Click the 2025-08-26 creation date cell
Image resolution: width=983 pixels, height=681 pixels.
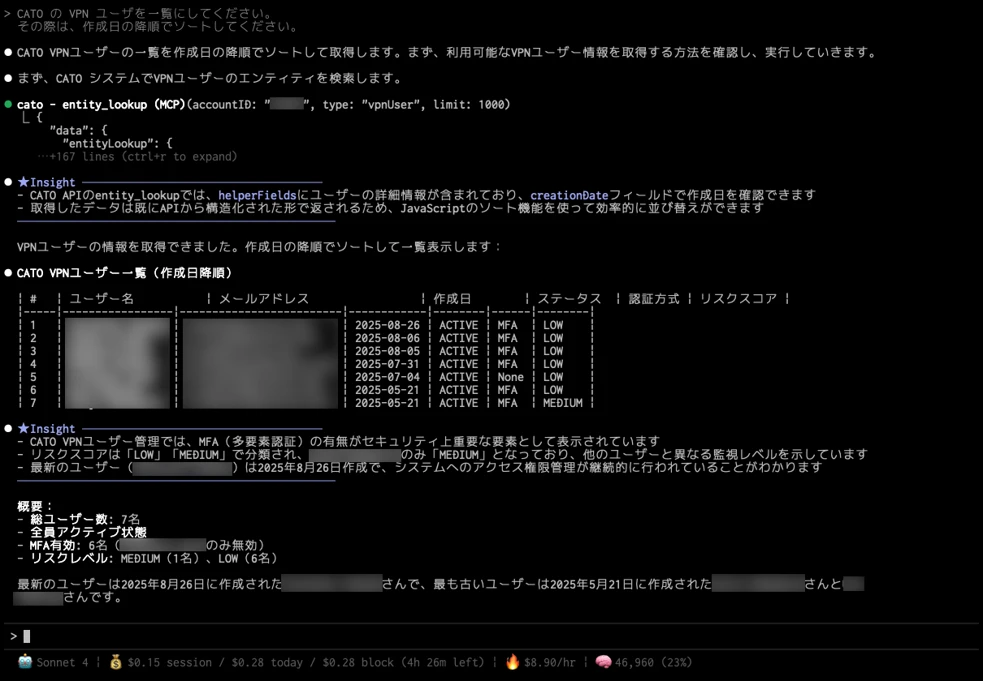point(387,325)
